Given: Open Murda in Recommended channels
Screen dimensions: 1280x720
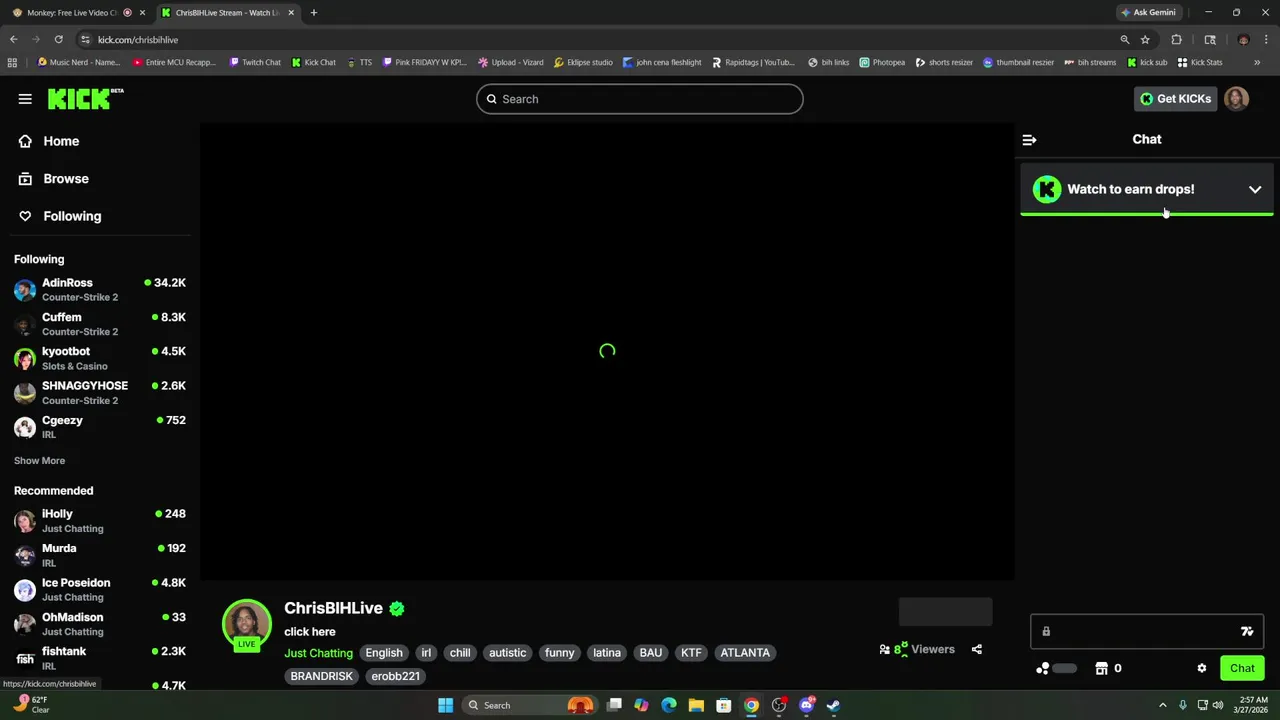Looking at the screenshot, I should click(100, 555).
